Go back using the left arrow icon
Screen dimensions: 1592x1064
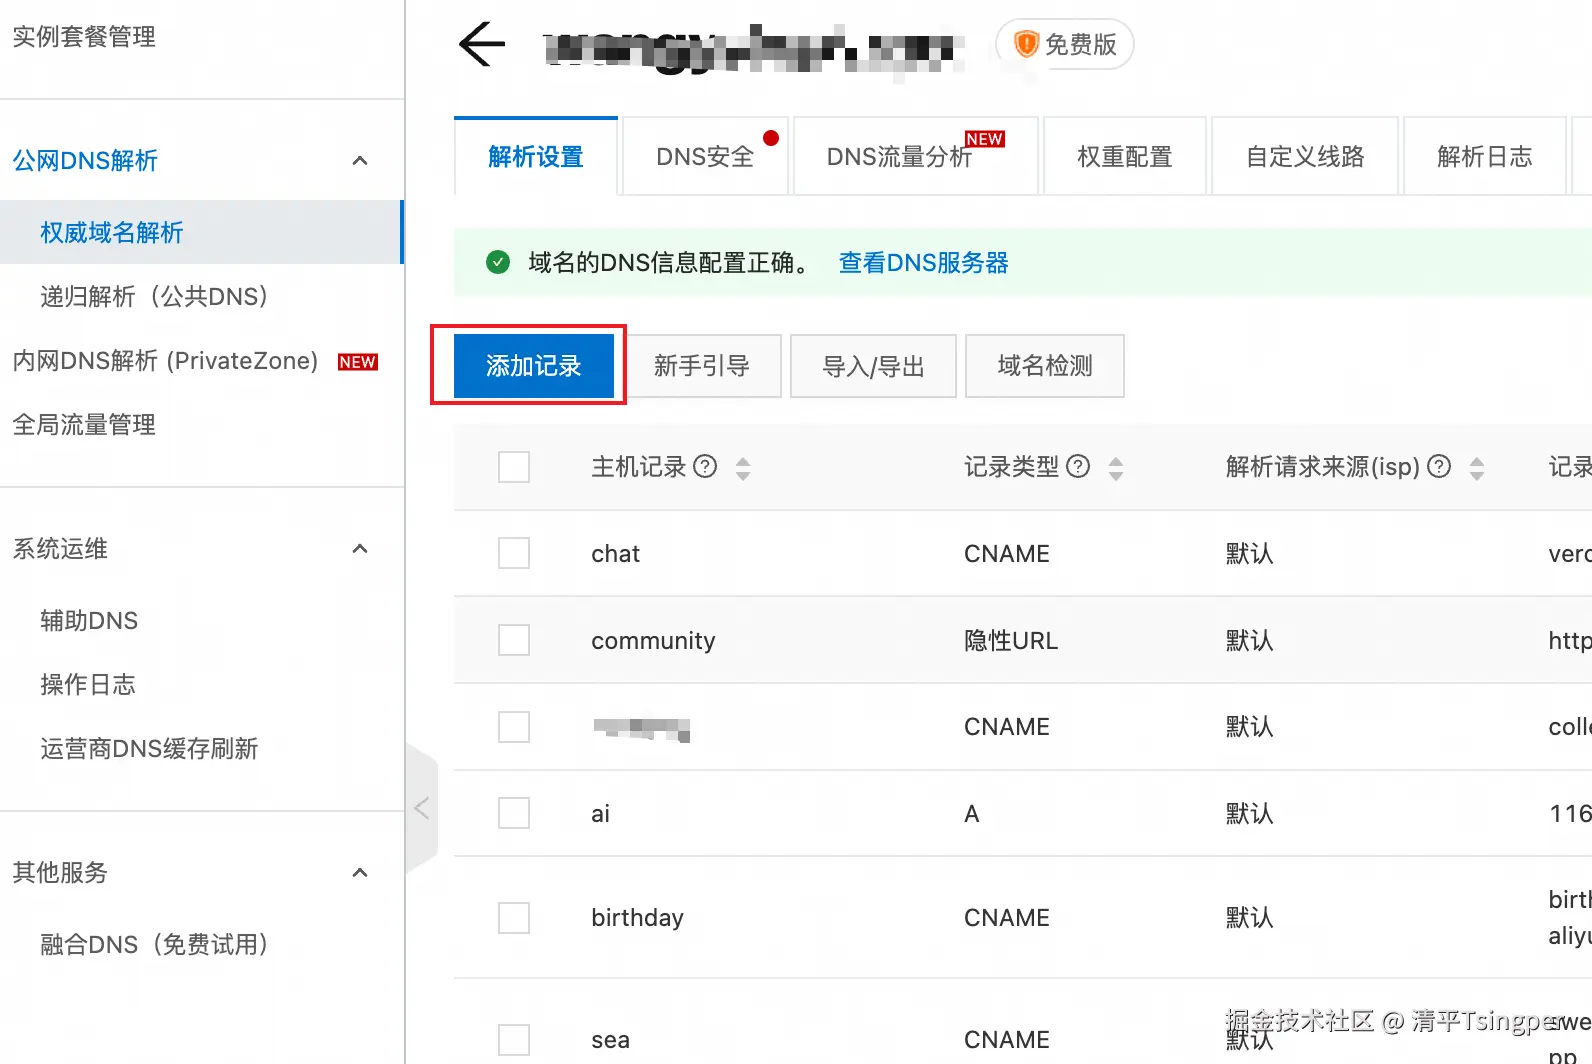(482, 45)
